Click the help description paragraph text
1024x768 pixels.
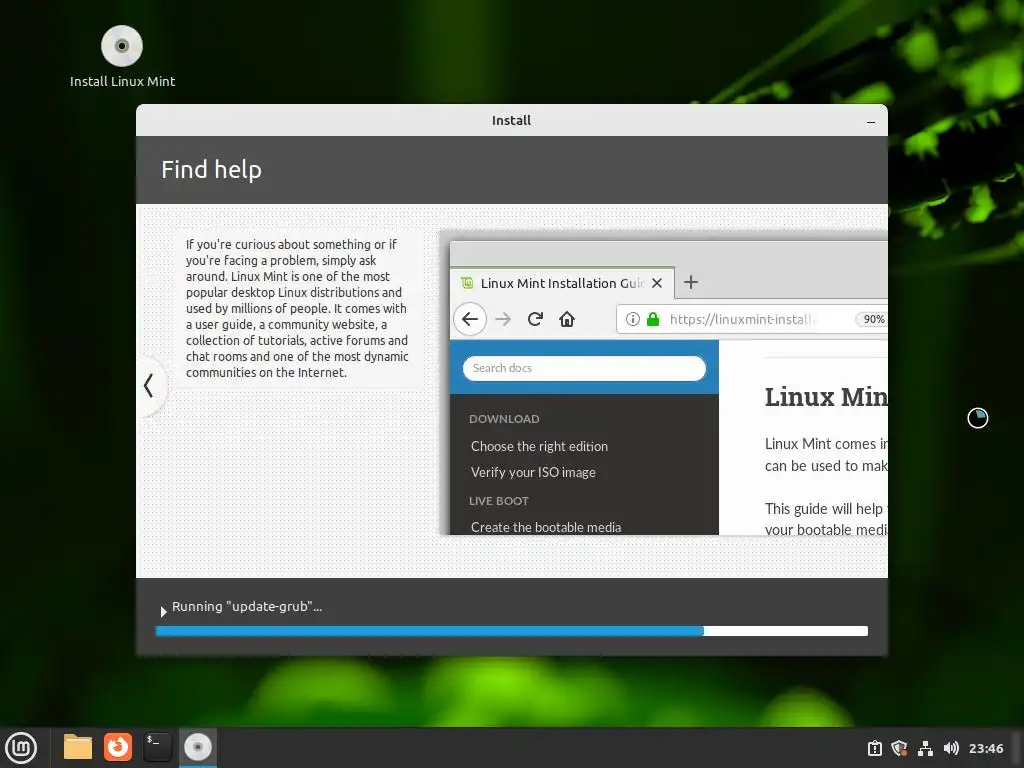[x=297, y=308]
